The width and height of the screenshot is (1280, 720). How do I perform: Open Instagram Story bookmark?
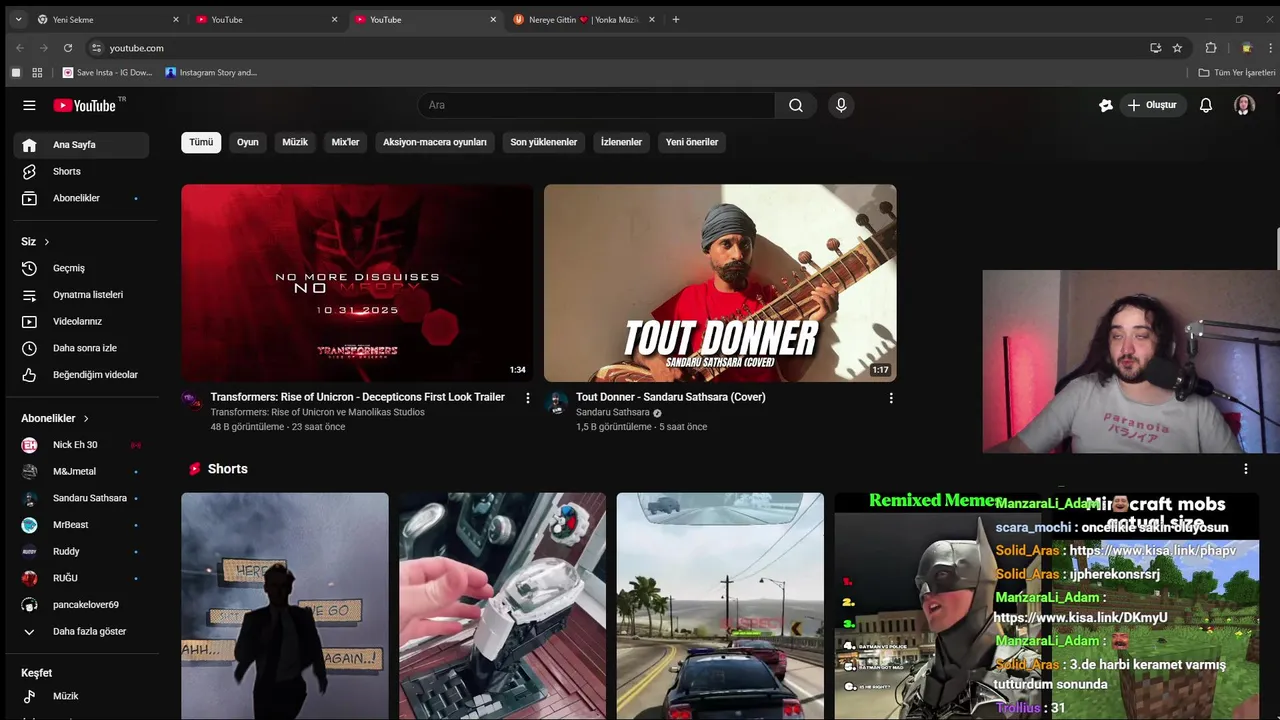211,72
